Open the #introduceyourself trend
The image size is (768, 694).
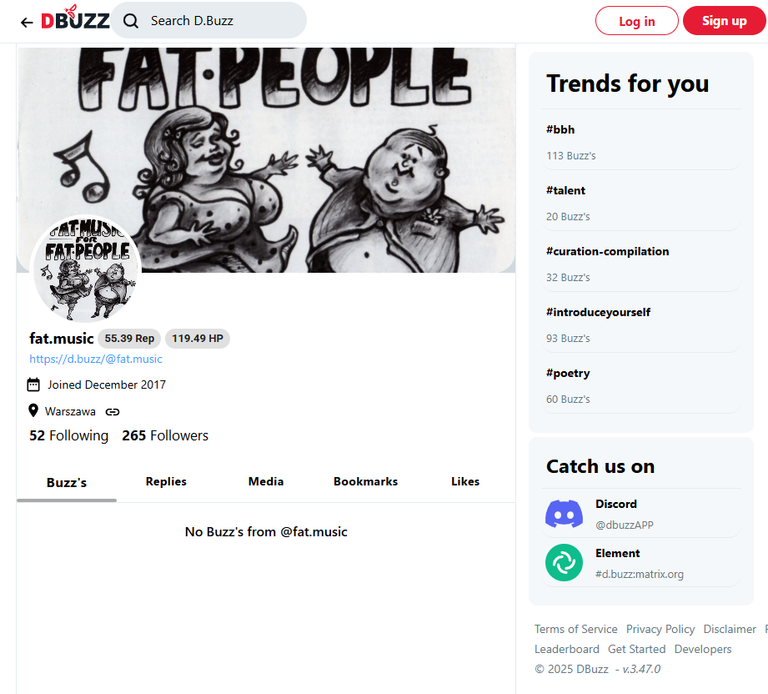coord(598,312)
